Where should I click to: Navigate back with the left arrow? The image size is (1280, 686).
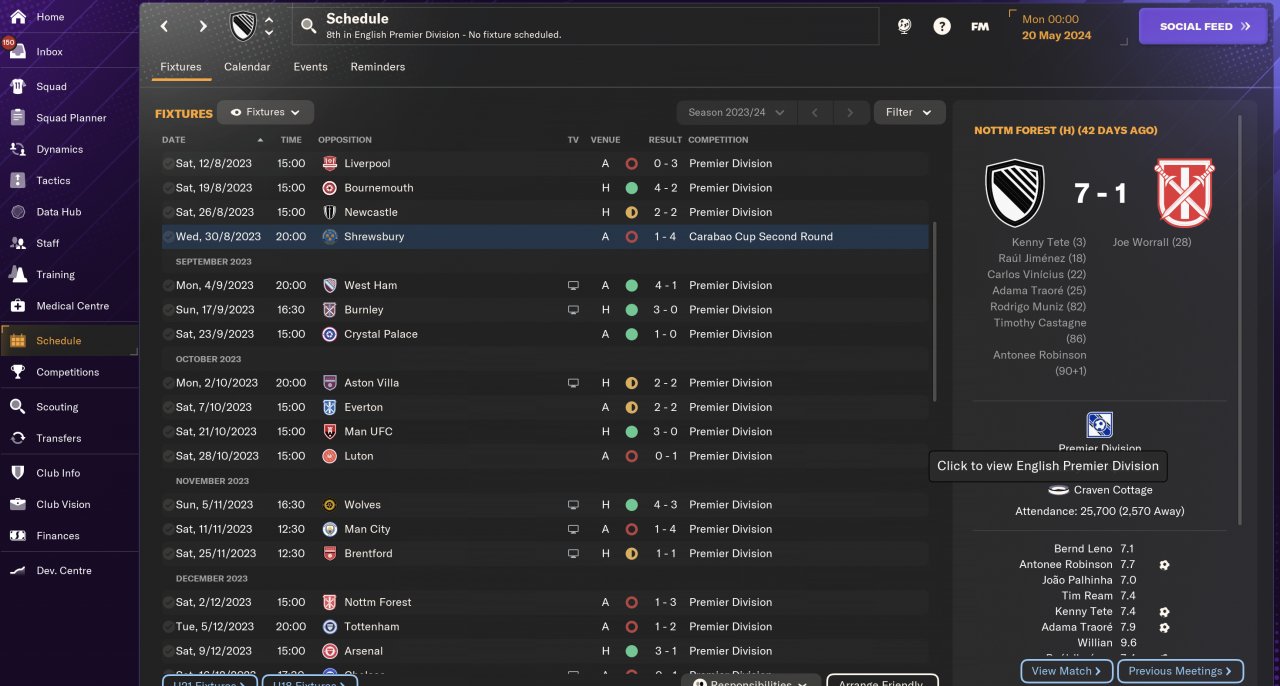(165, 27)
